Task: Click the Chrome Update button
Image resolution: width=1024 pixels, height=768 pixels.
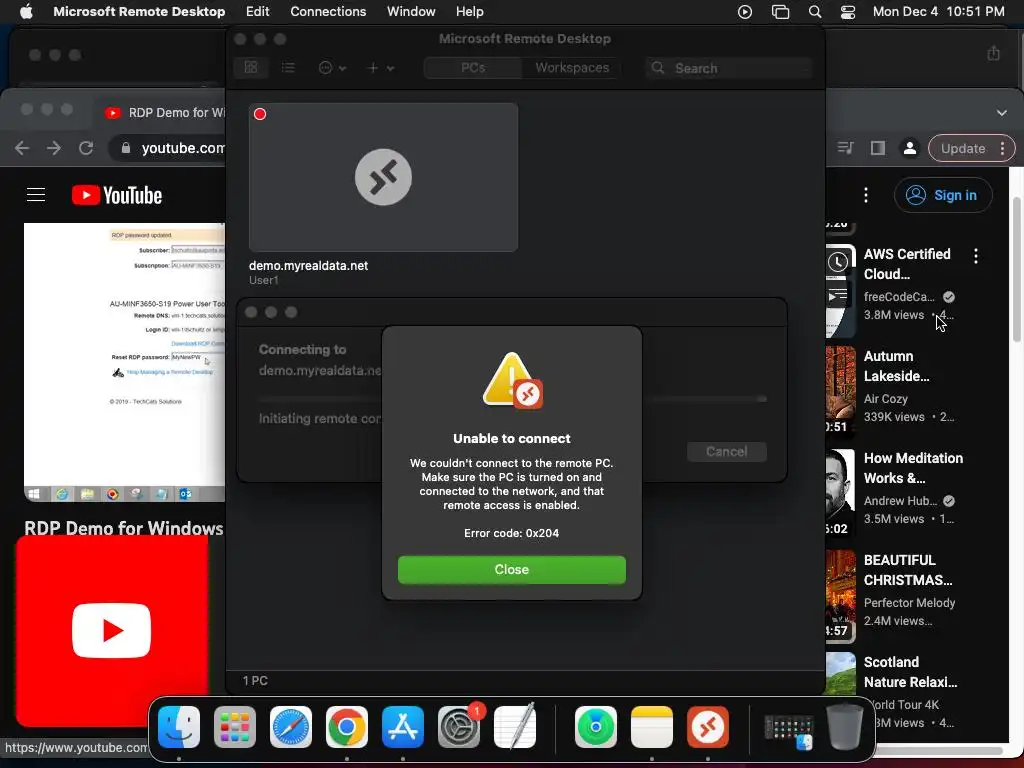Action: (x=963, y=148)
